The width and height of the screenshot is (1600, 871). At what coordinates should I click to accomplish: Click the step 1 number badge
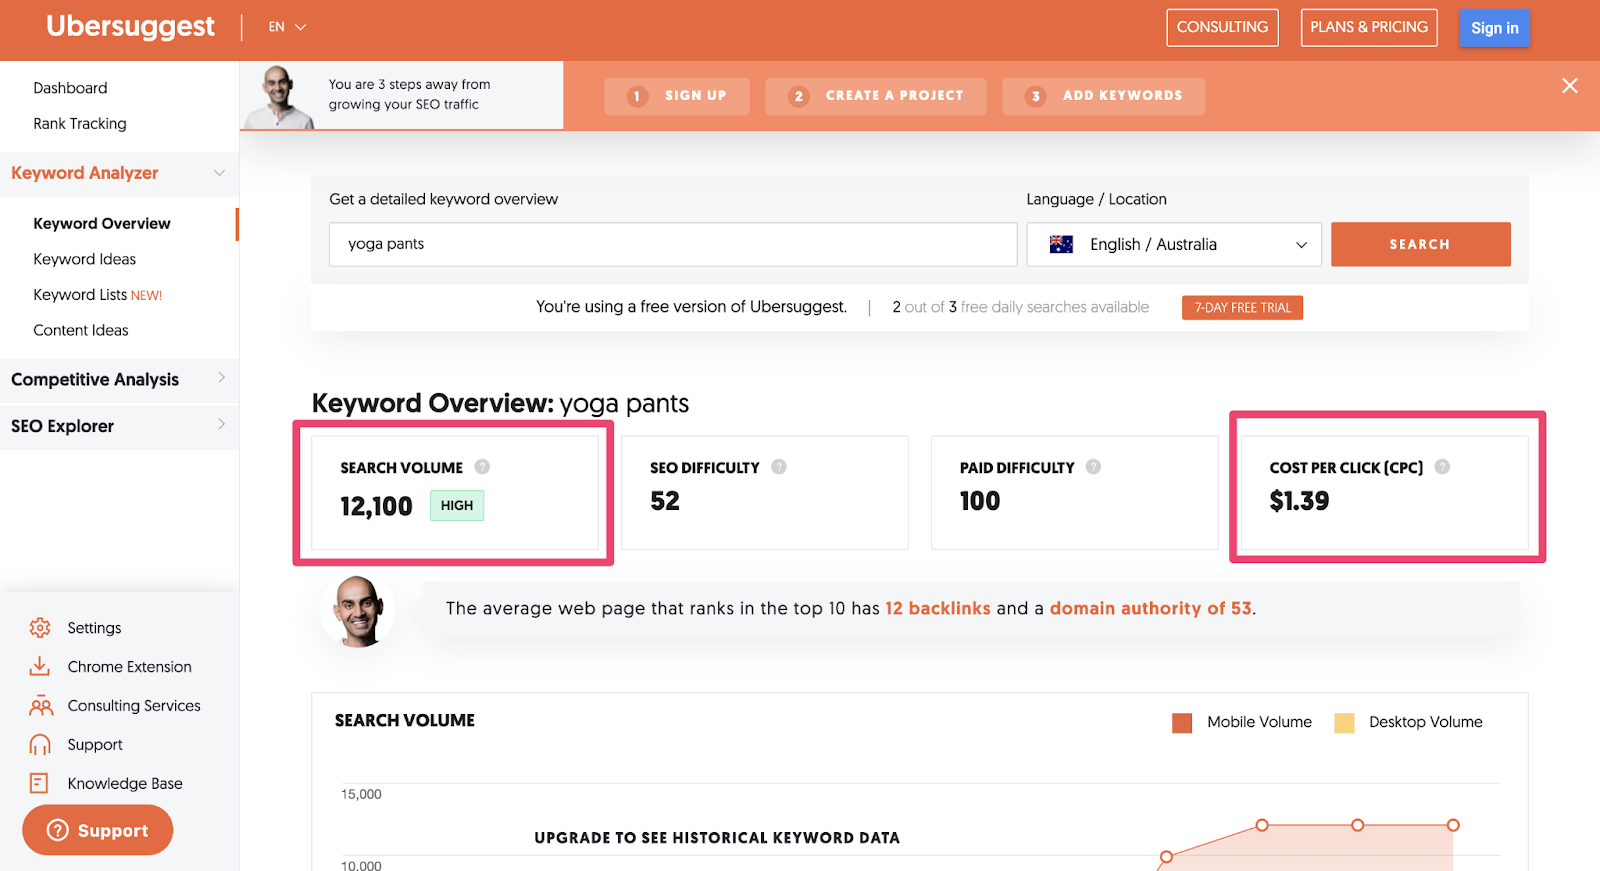(x=637, y=96)
